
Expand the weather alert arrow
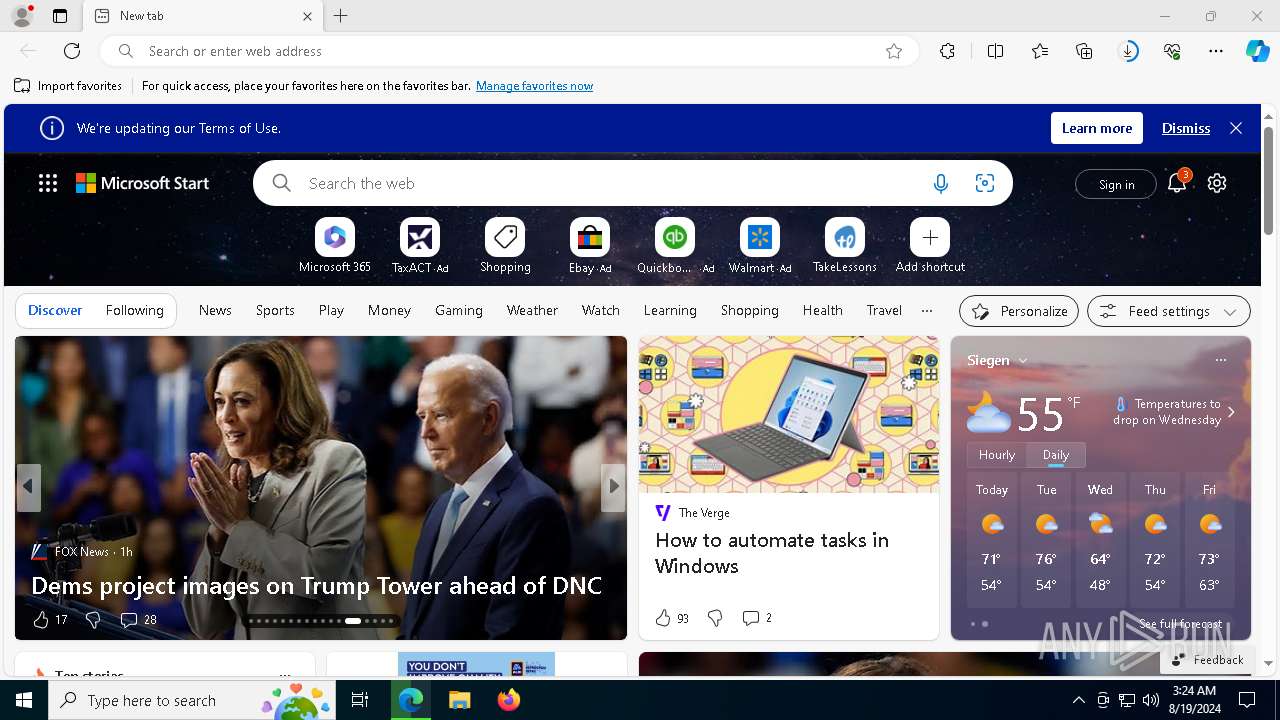[1231, 412]
